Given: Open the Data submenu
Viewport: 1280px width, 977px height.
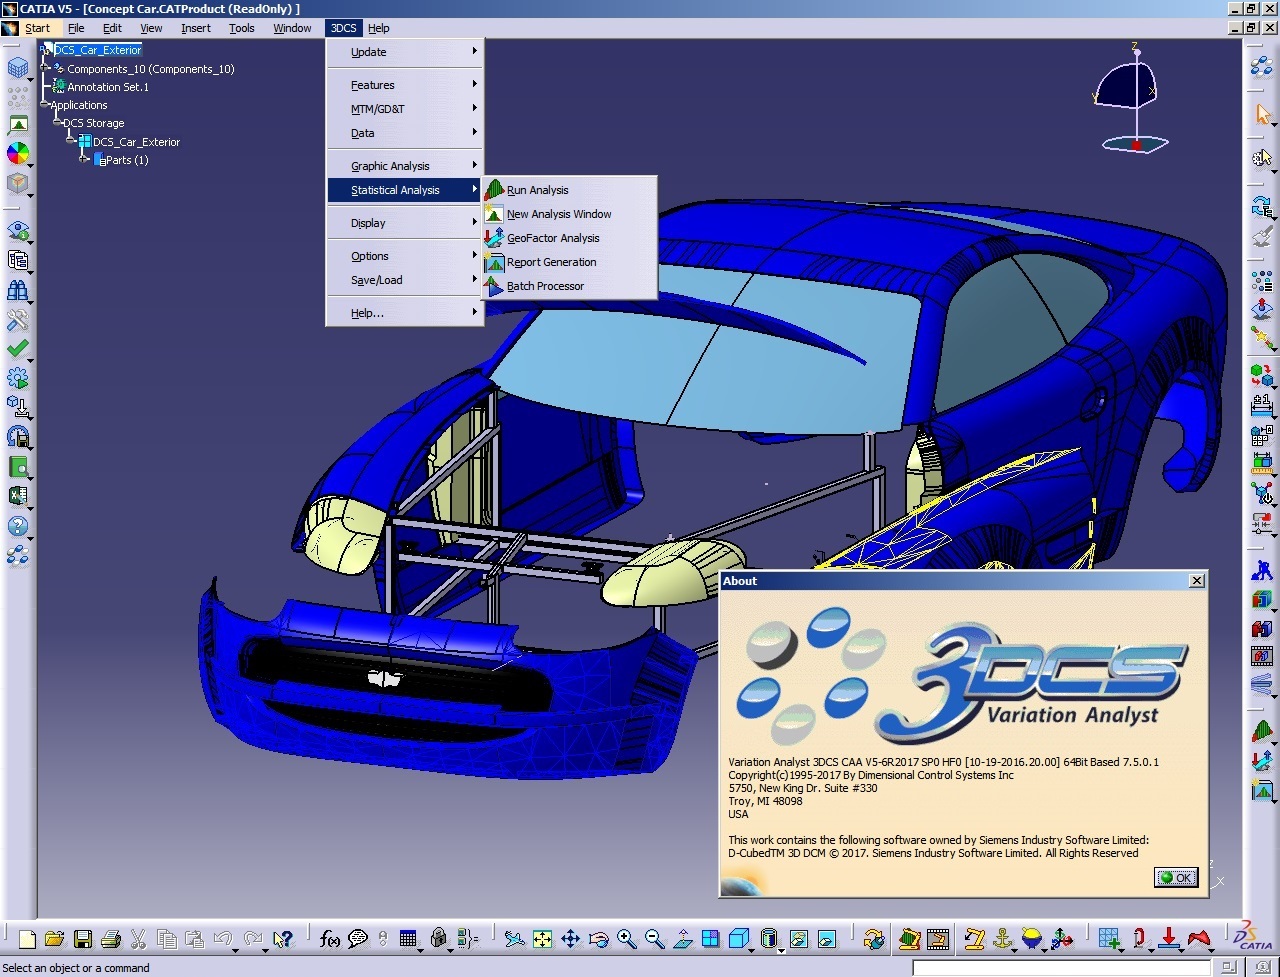Looking at the screenshot, I should pyautogui.click(x=405, y=133).
